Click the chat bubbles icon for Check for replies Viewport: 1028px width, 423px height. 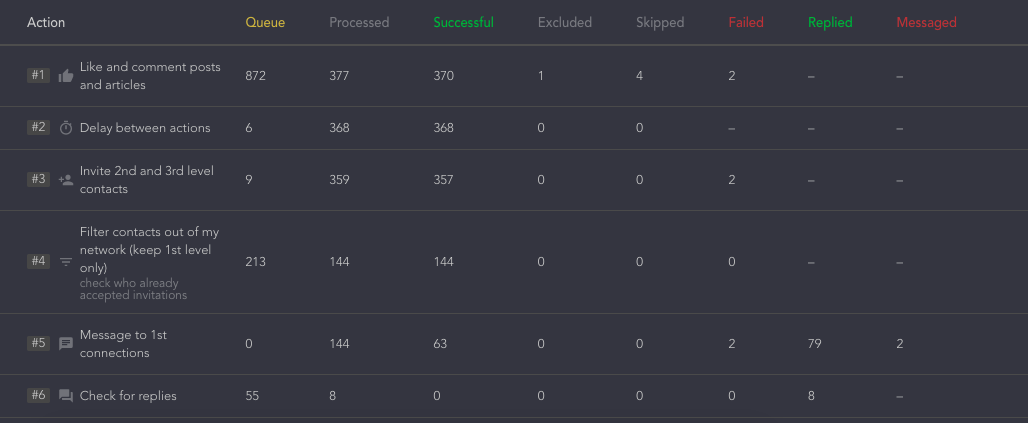click(x=66, y=396)
